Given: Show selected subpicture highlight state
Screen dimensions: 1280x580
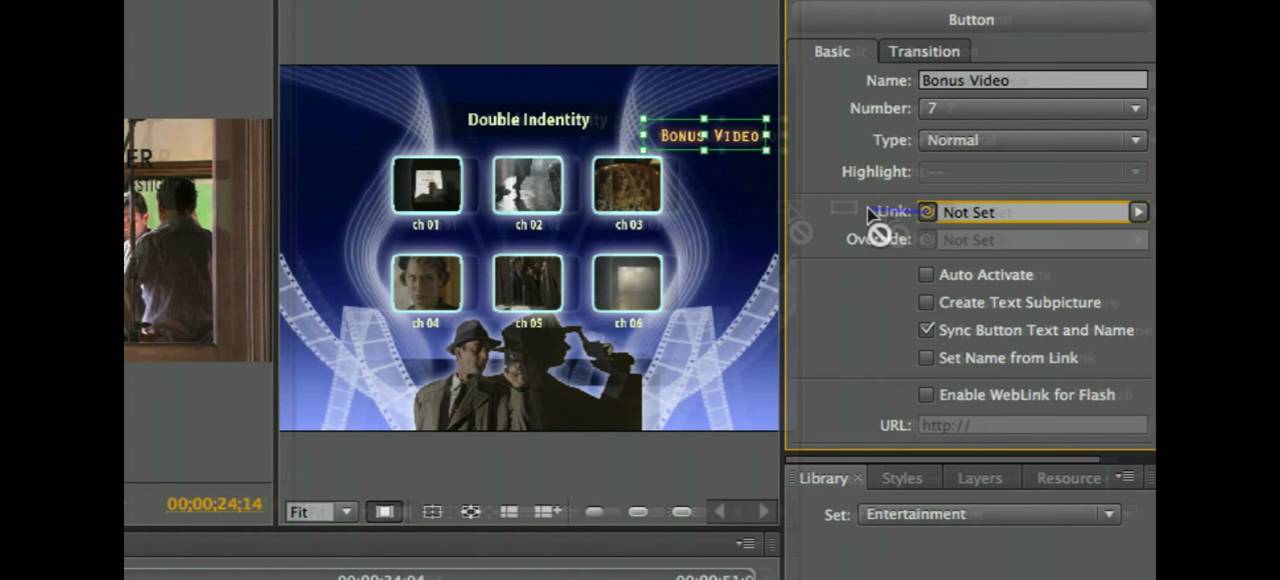Looking at the screenshot, I should tap(638, 512).
